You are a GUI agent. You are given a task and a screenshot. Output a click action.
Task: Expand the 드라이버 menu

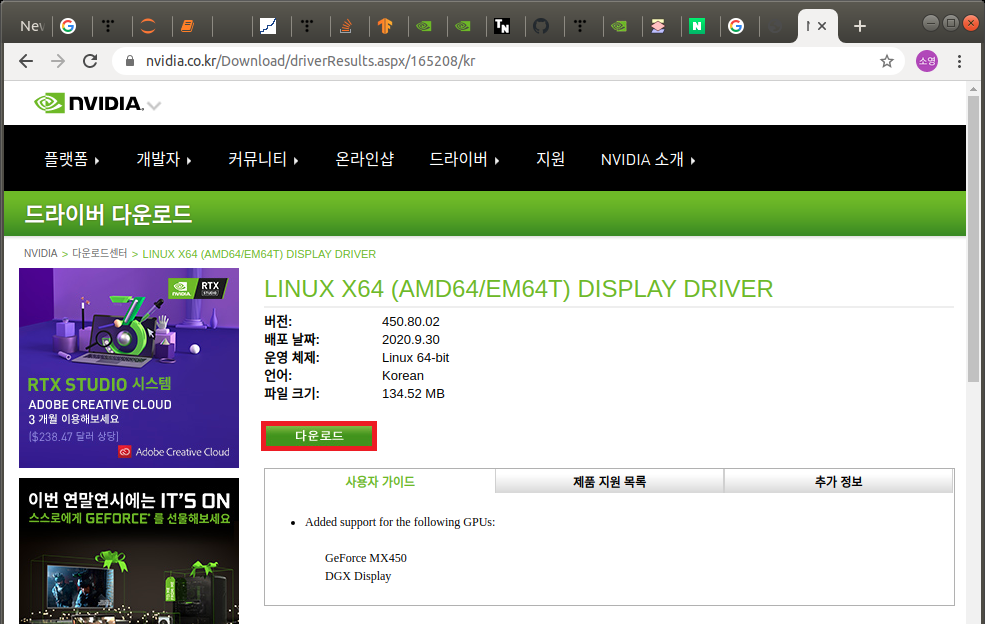tap(465, 159)
